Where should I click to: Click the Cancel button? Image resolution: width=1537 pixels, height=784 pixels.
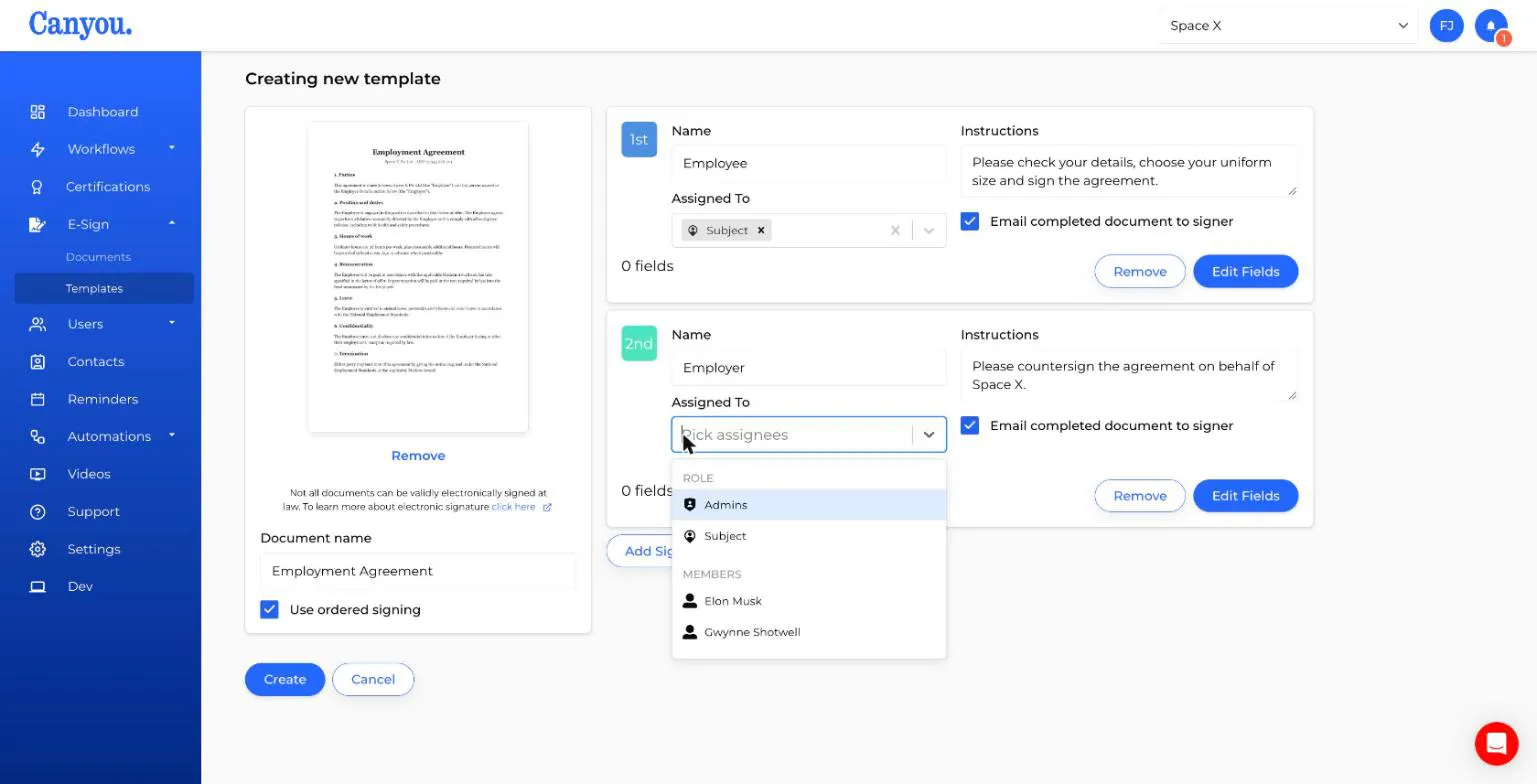tap(373, 679)
